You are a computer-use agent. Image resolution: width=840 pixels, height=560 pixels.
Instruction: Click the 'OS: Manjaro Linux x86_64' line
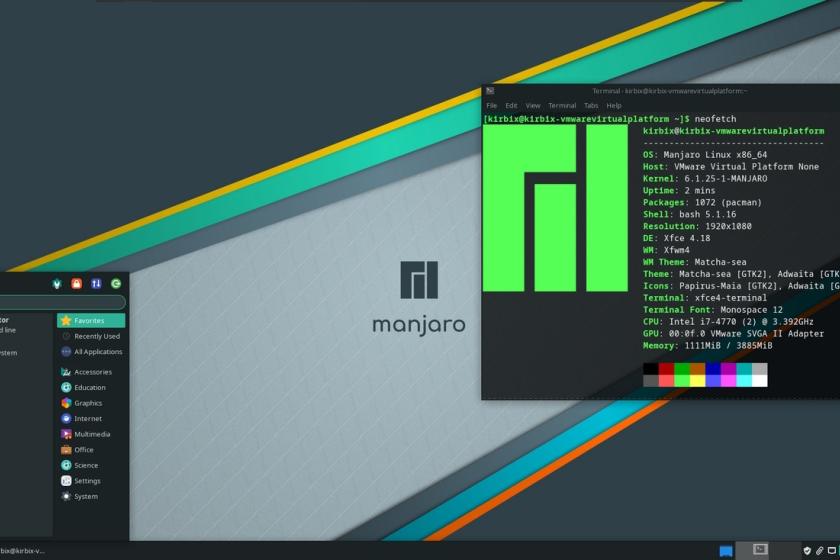pos(705,155)
